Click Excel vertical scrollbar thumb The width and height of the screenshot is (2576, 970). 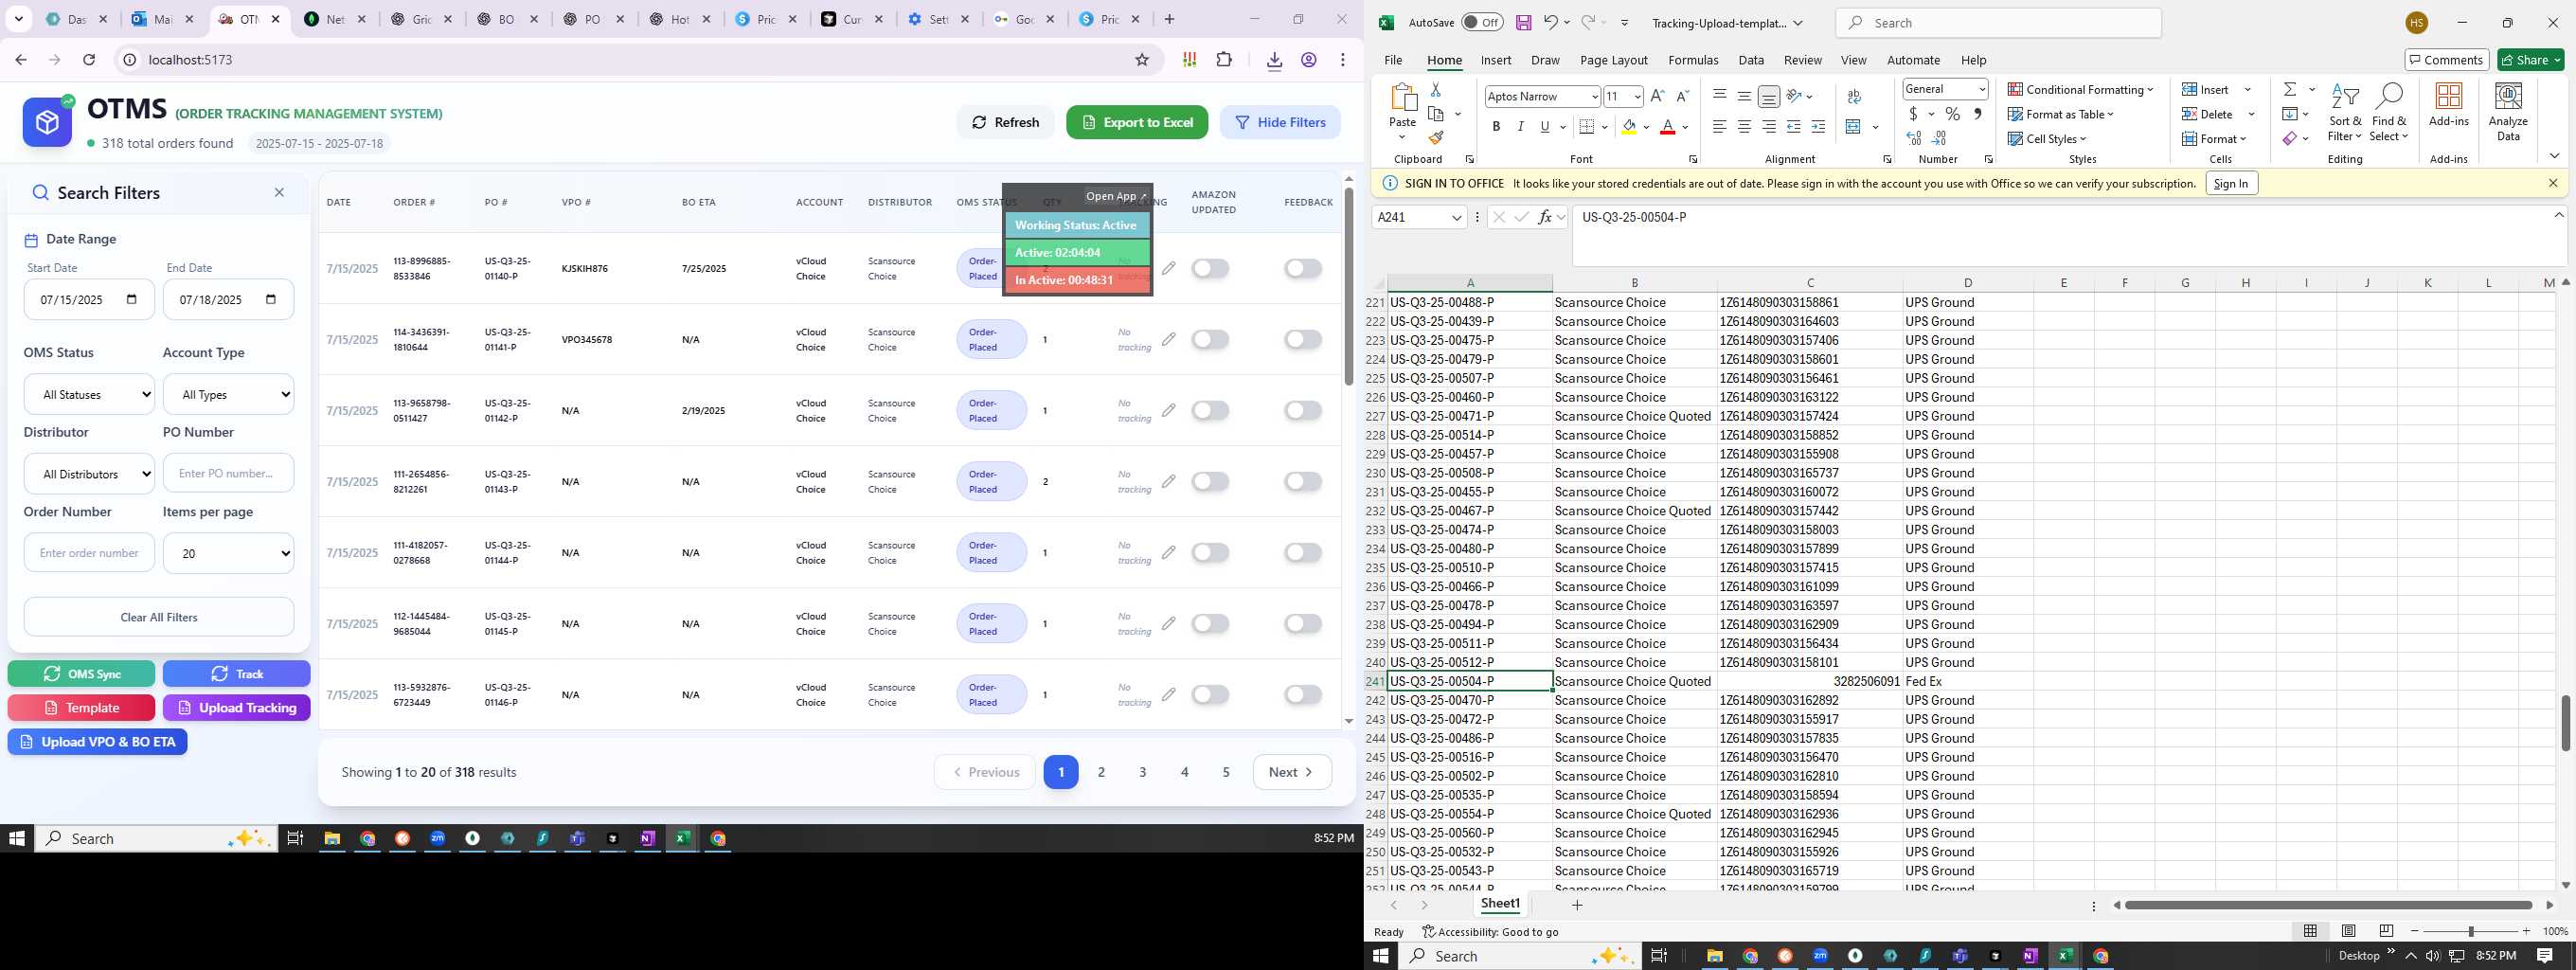coord(2565,722)
